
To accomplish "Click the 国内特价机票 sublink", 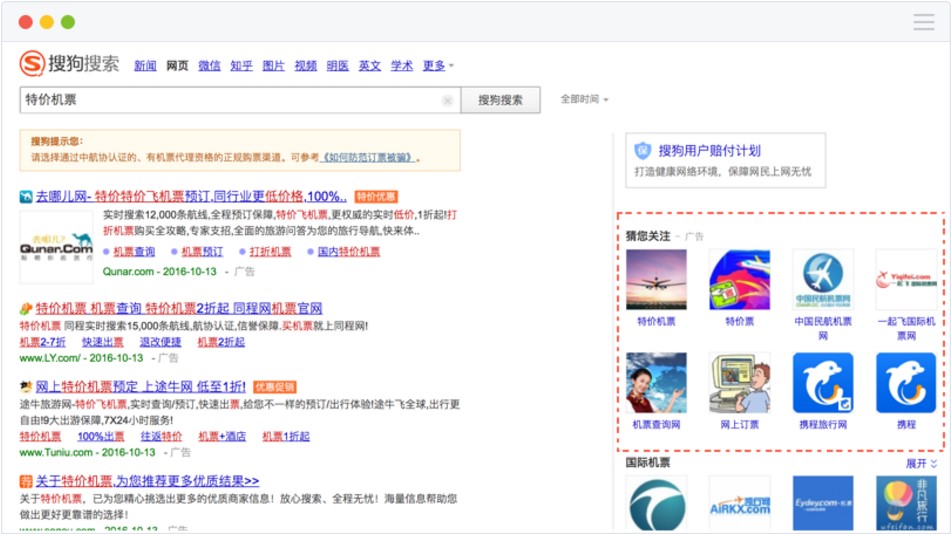I will pyautogui.click(x=349, y=252).
